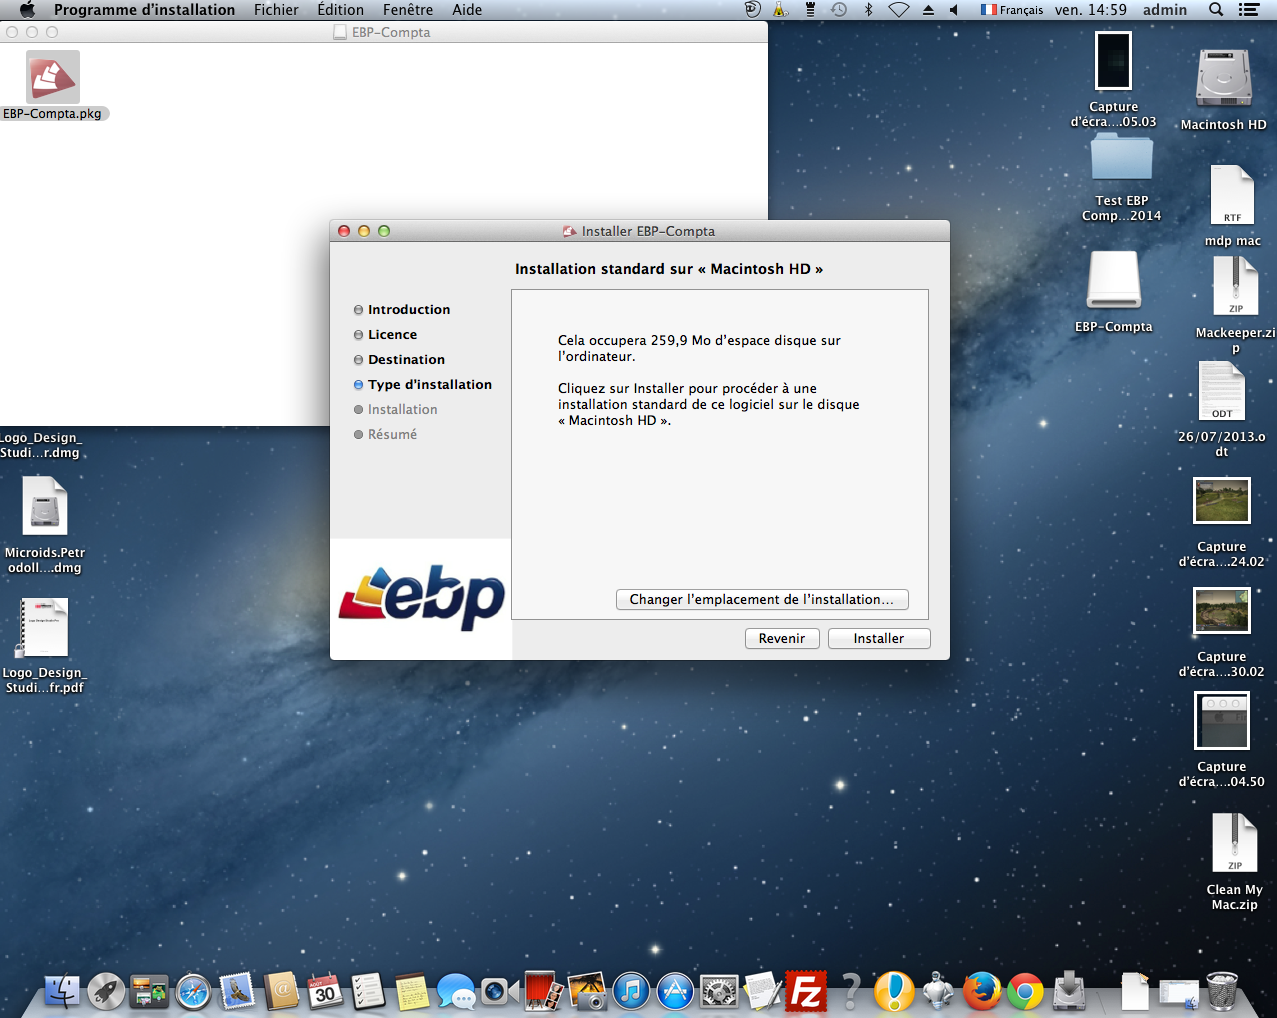Open FaceTime in the Dock
Screen dimensions: 1277x1018
[x=499, y=991]
